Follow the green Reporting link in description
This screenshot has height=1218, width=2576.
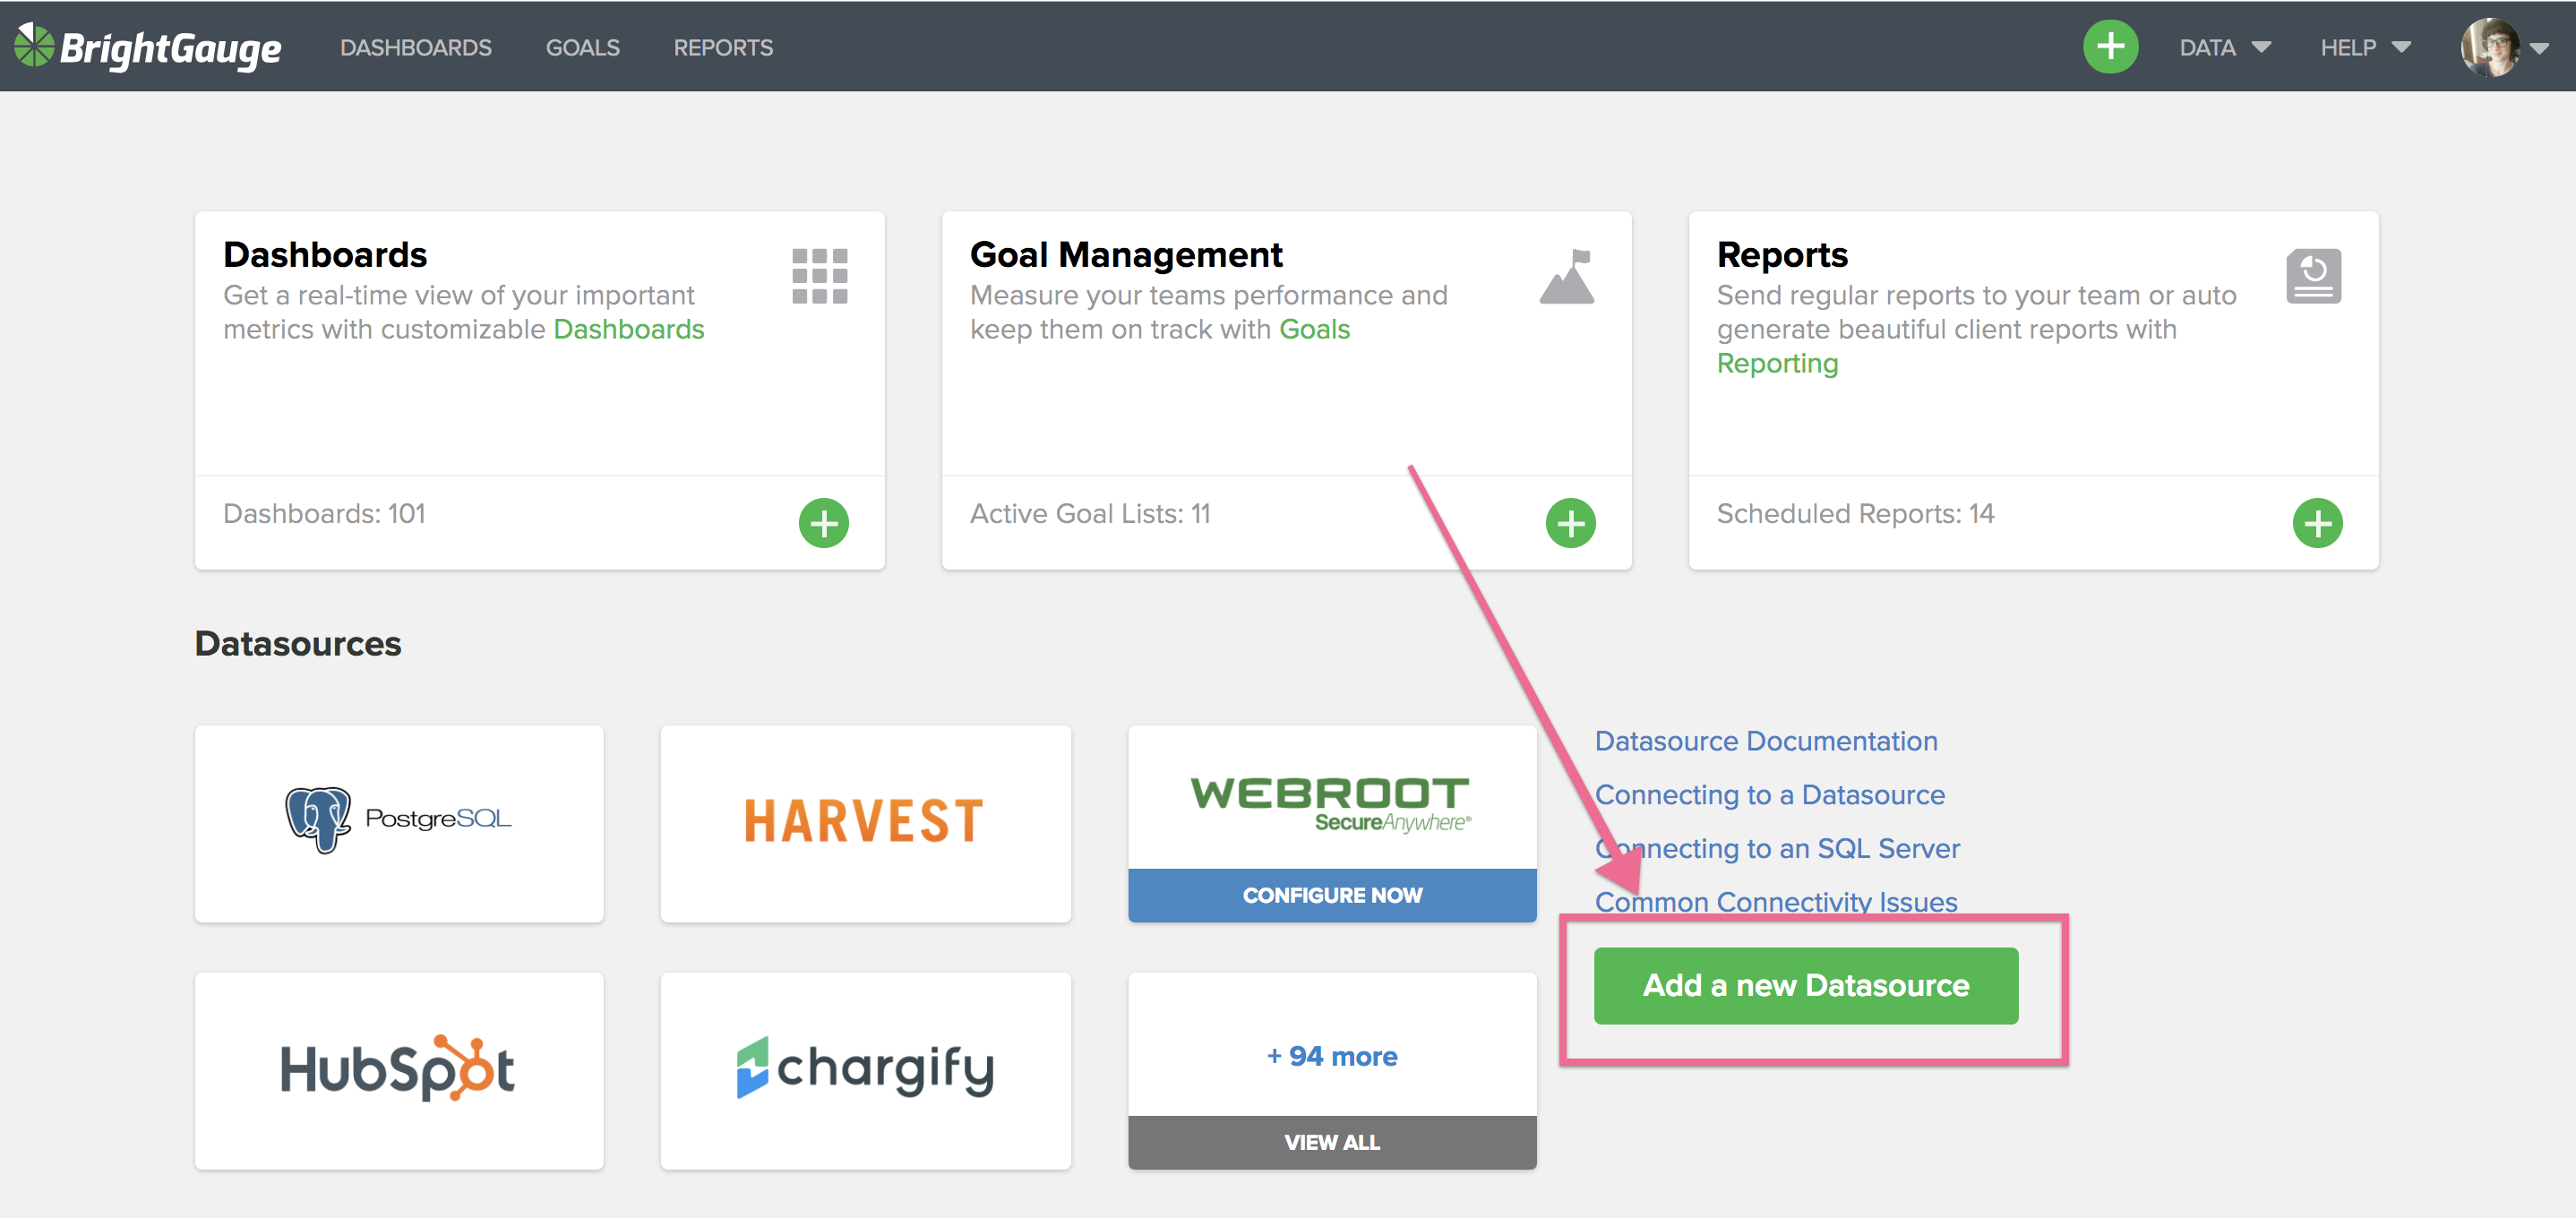[x=1777, y=363]
